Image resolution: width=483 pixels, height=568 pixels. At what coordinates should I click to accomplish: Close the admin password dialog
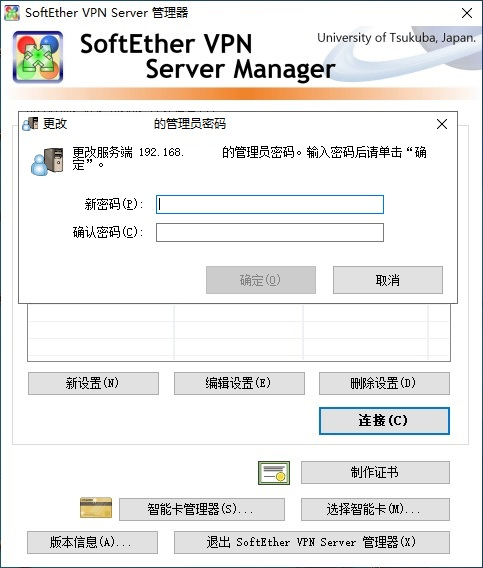[x=442, y=124]
